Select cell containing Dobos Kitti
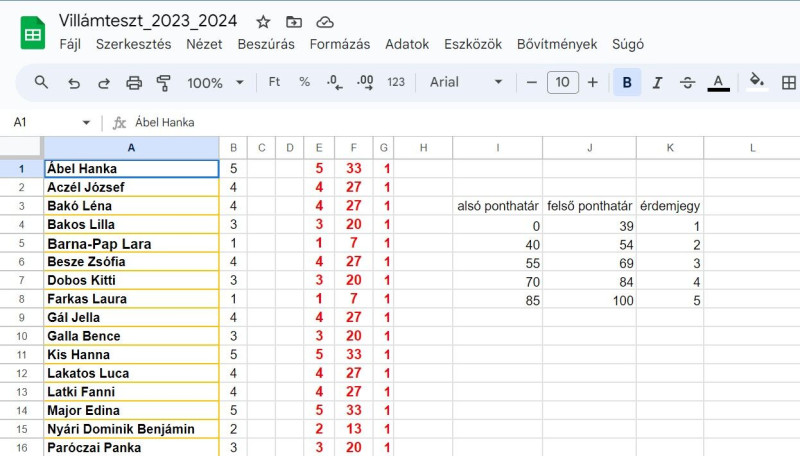Screen dimensions: 800x456 (x=132, y=280)
